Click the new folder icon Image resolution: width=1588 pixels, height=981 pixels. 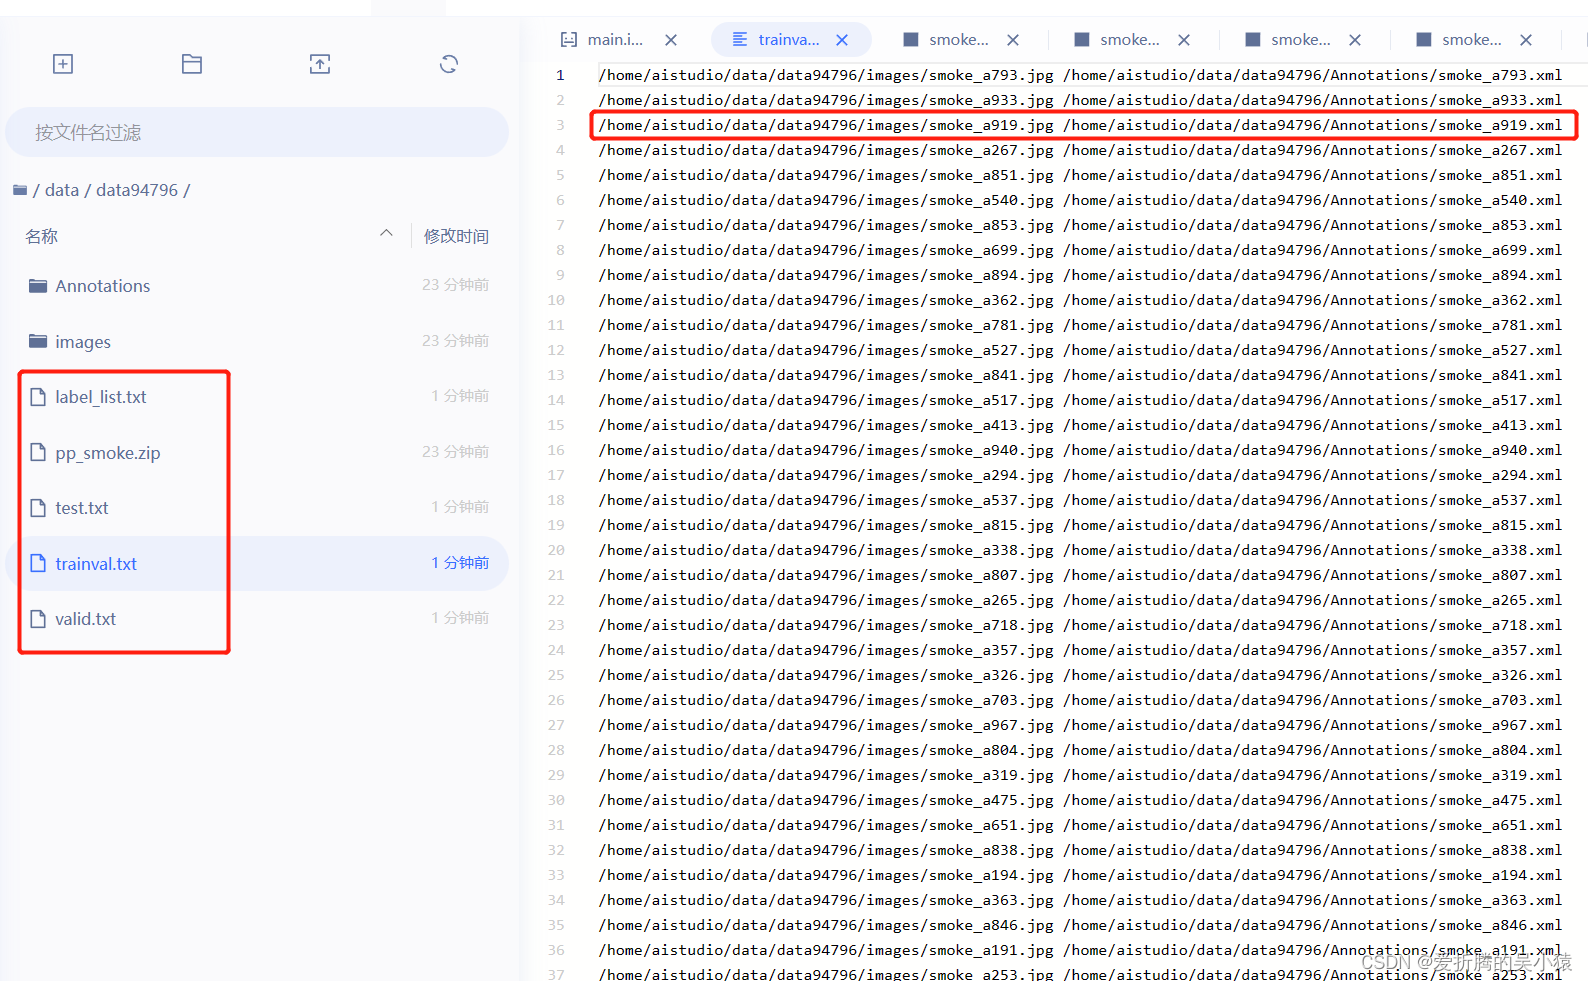pos(192,64)
